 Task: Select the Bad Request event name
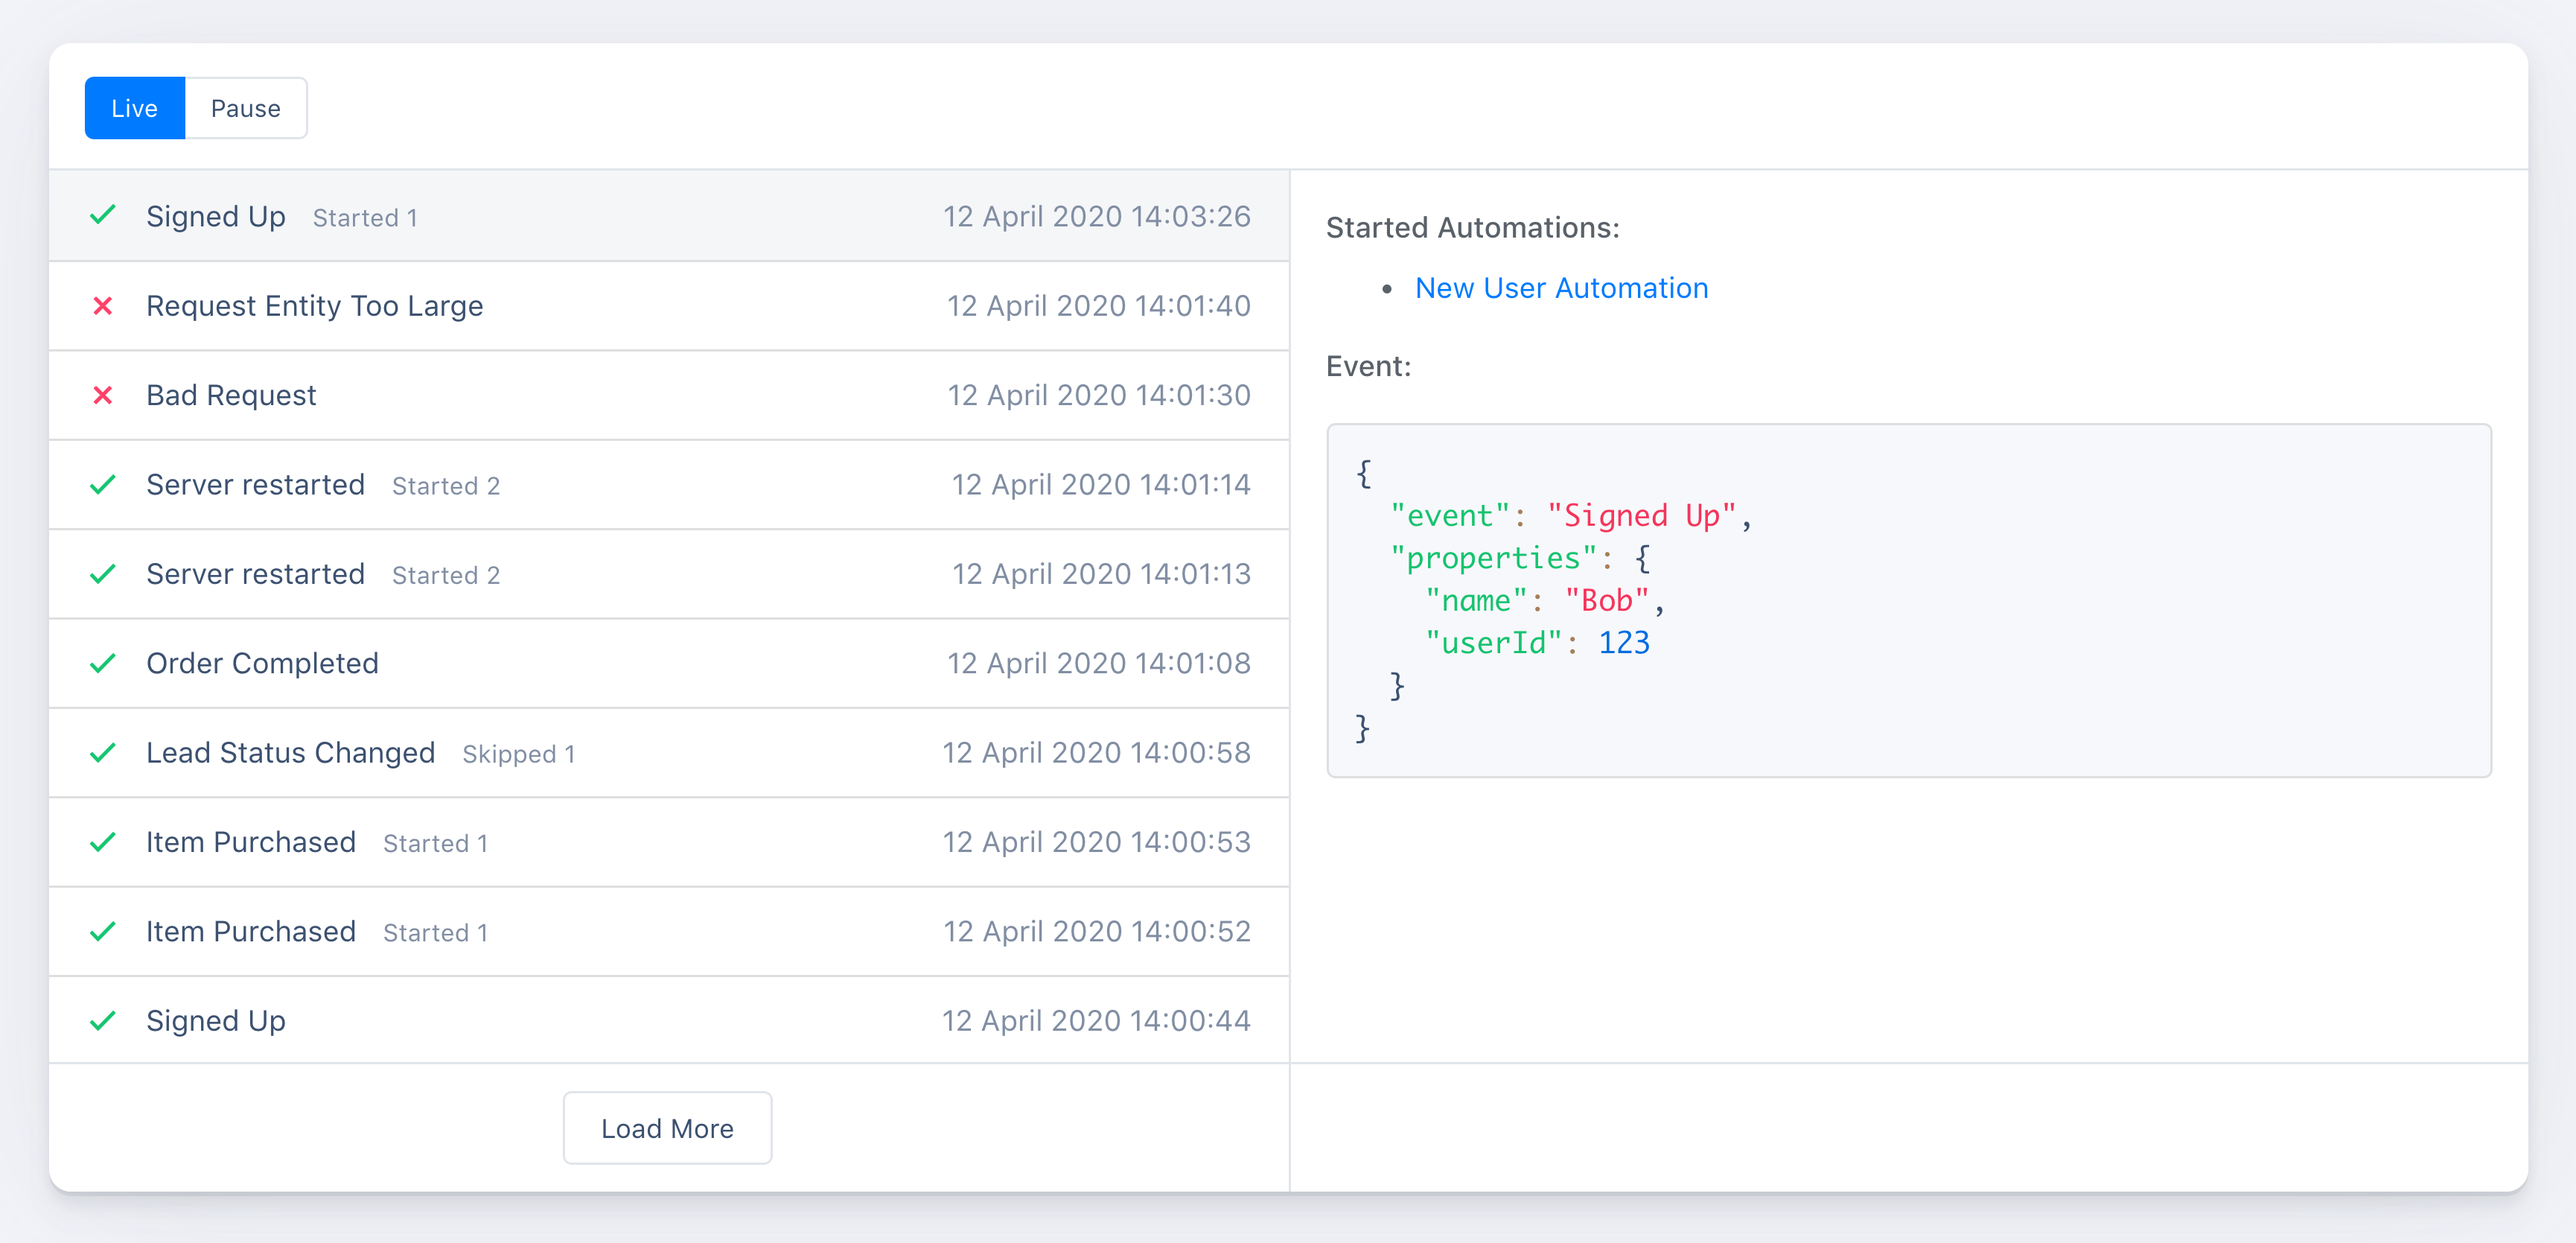coord(231,395)
